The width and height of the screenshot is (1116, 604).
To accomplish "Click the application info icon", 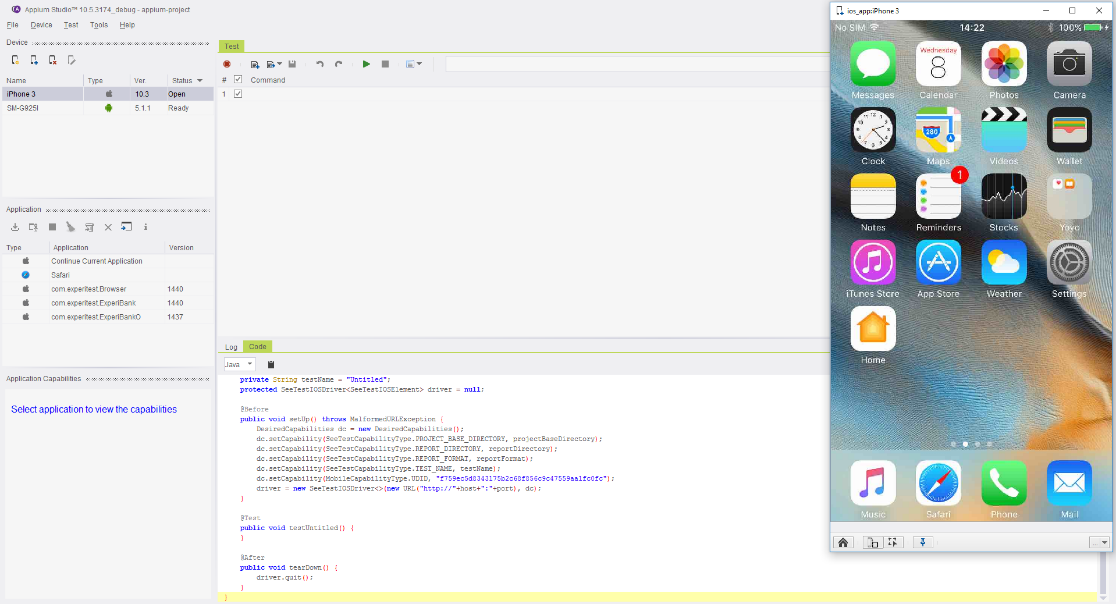I will pos(146,227).
